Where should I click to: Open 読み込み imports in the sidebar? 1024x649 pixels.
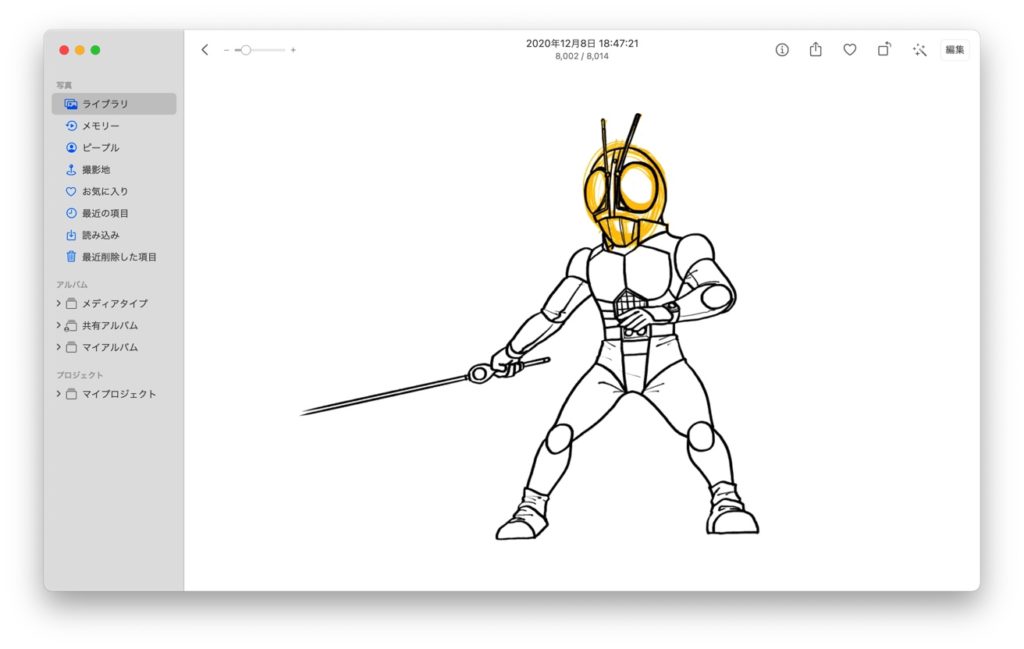coord(114,235)
